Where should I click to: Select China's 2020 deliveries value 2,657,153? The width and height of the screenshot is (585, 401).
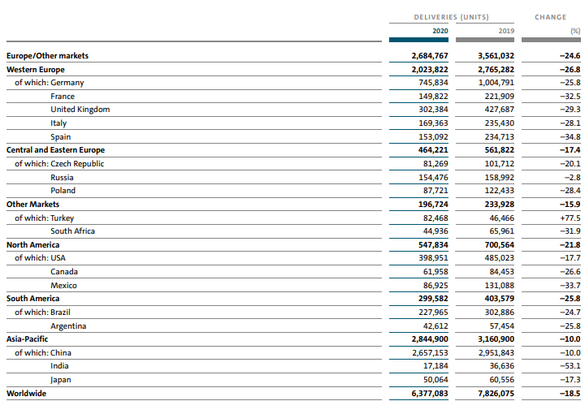tap(430, 353)
